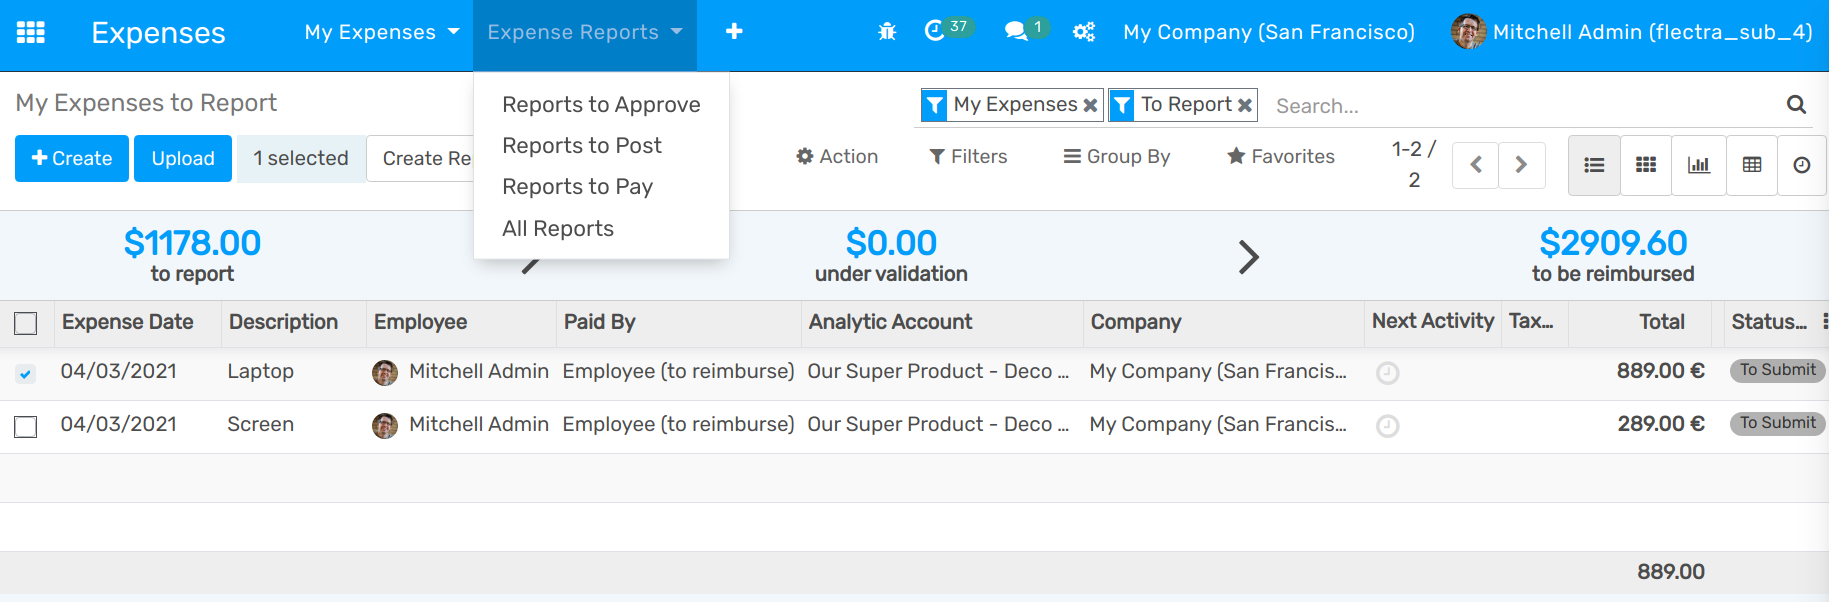Click the Upload button
1829x602 pixels.
pyautogui.click(x=183, y=158)
